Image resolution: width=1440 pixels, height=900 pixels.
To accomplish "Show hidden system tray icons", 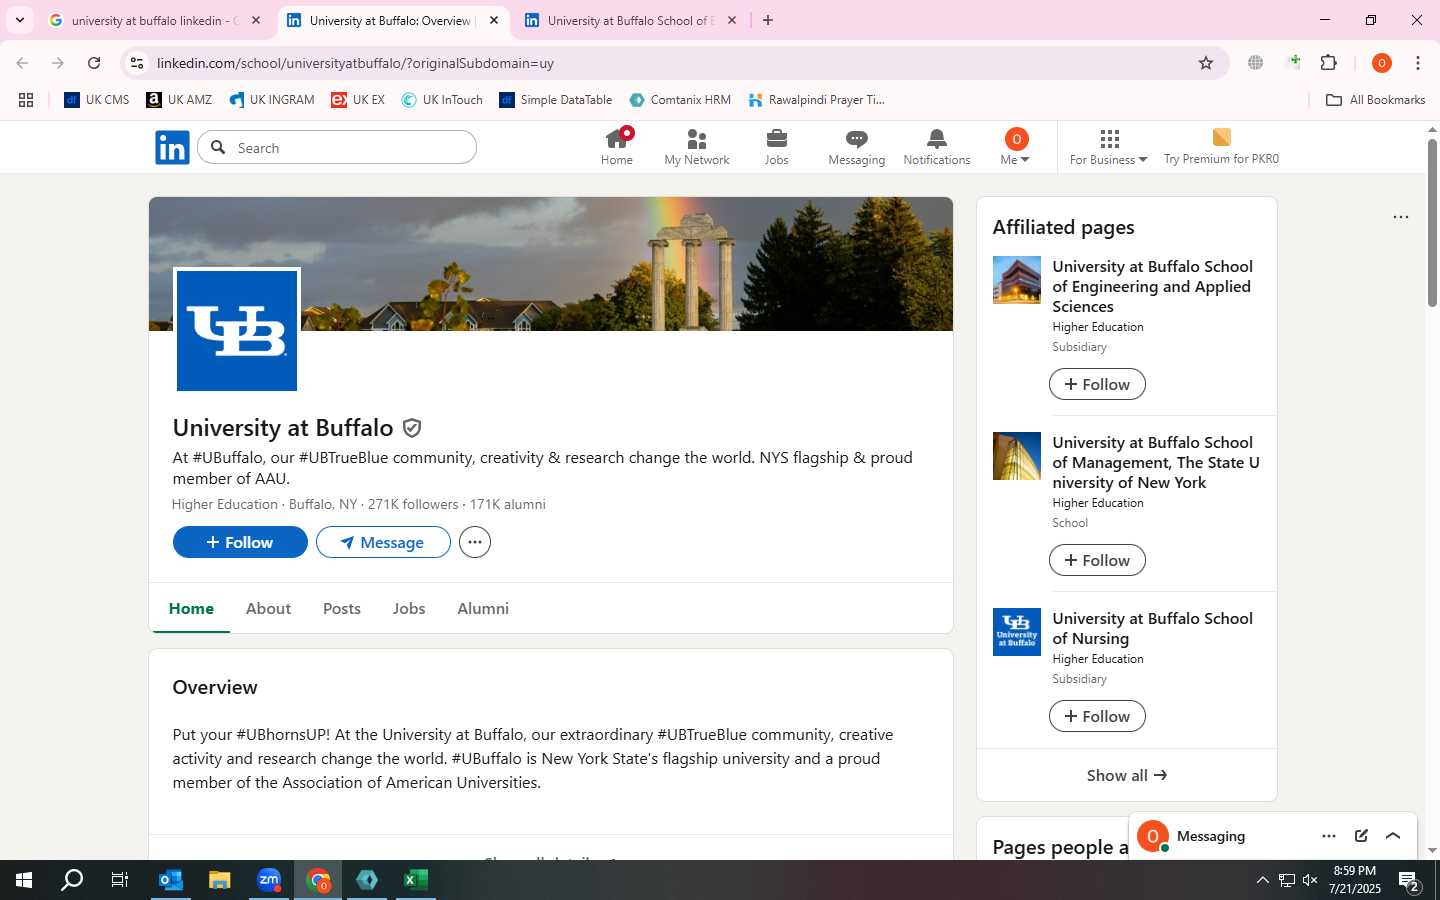I will 1262,880.
